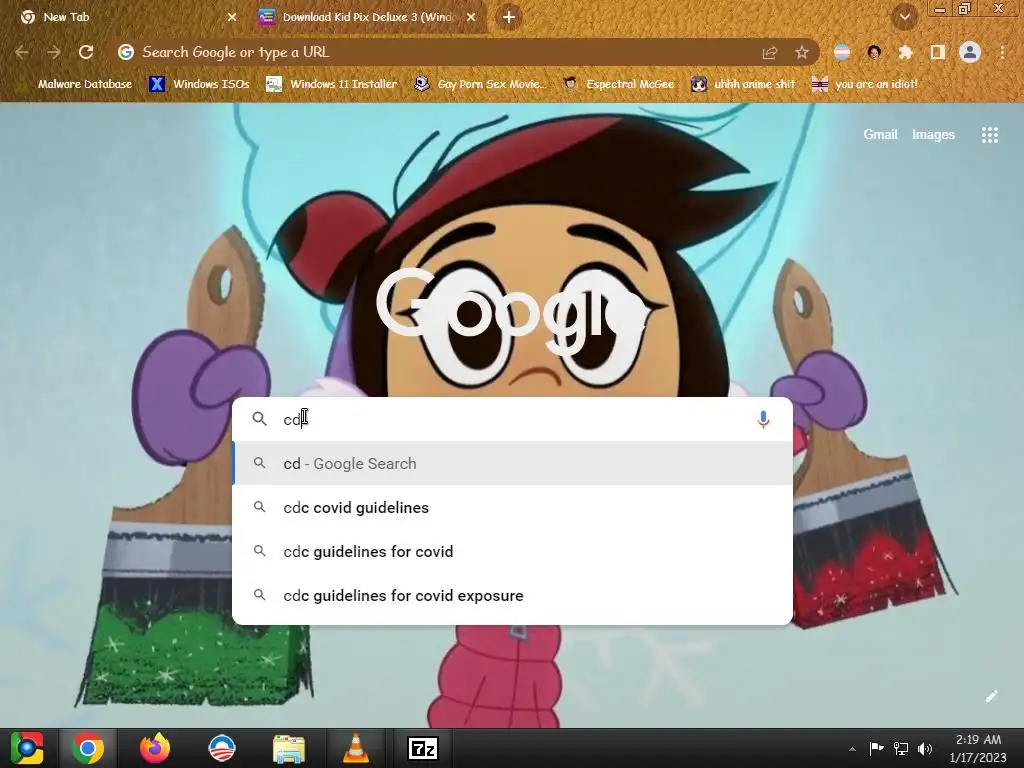The image size is (1024, 768).
Task: Close the New Tab tab
Action: (x=232, y=17)
